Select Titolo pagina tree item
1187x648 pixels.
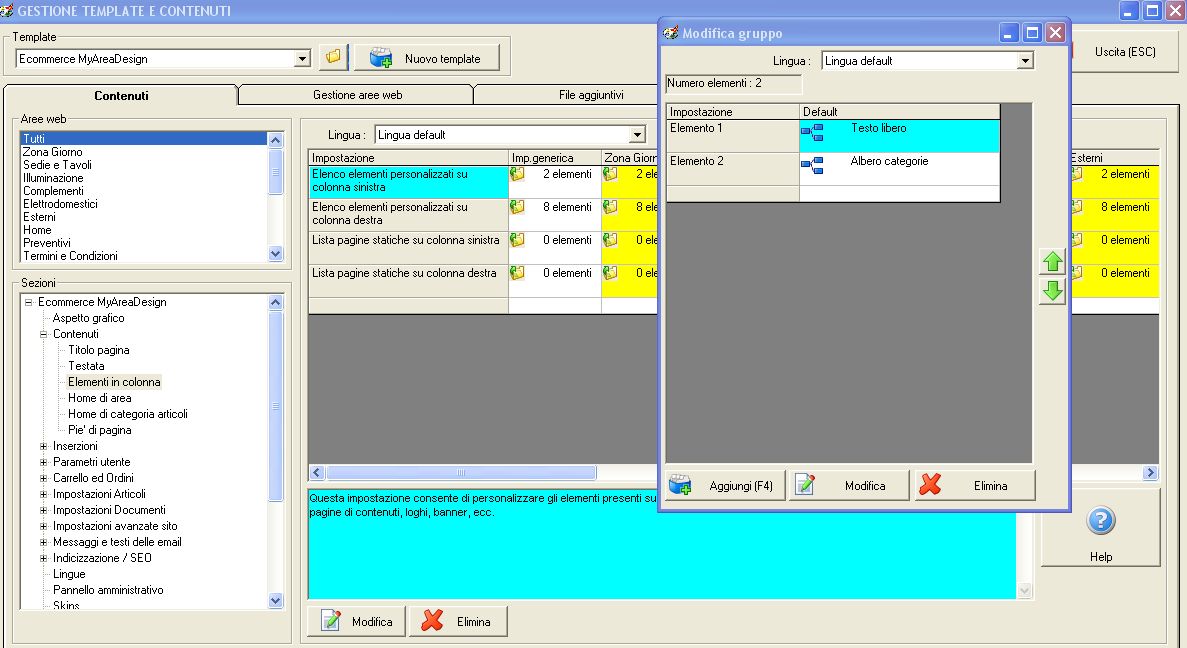[x=98, y=350]
